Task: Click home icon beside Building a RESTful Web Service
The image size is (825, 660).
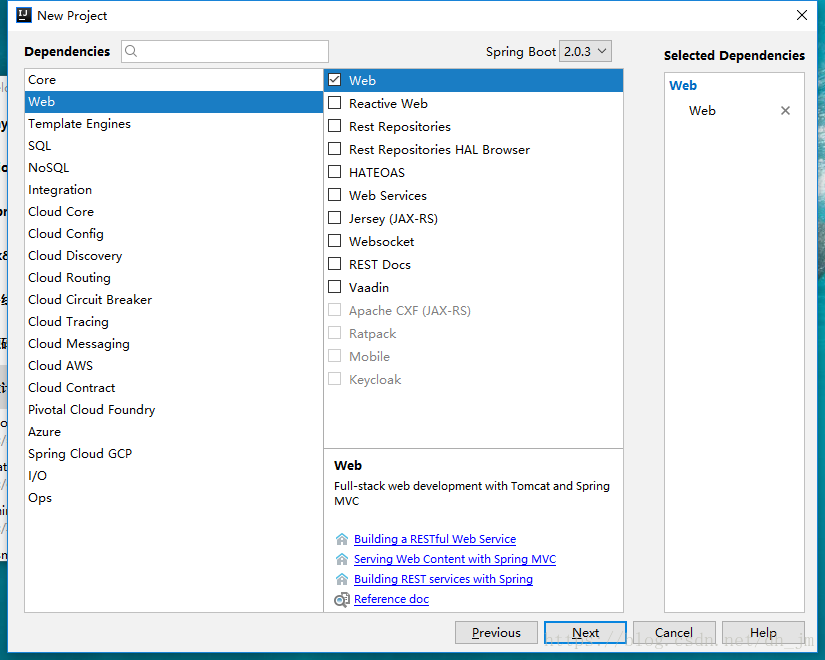Action: (x=341, y=539)
